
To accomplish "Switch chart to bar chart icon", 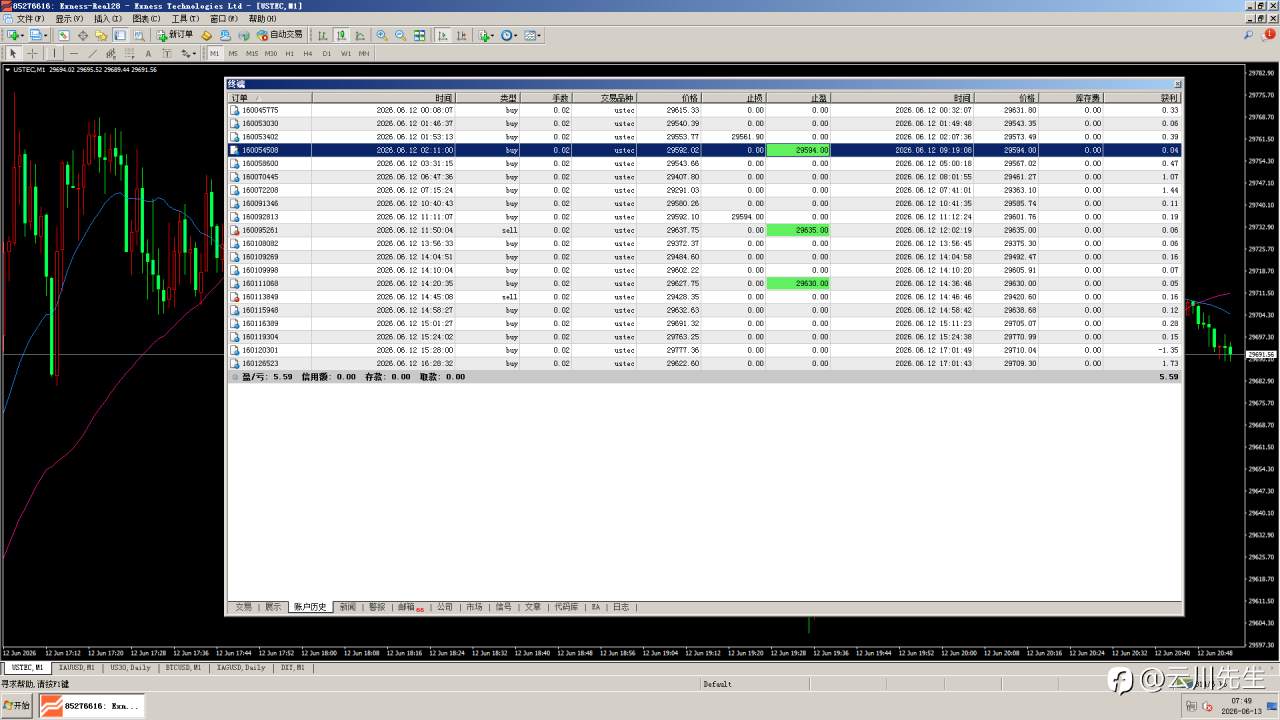I will click(x=323, y=35).
